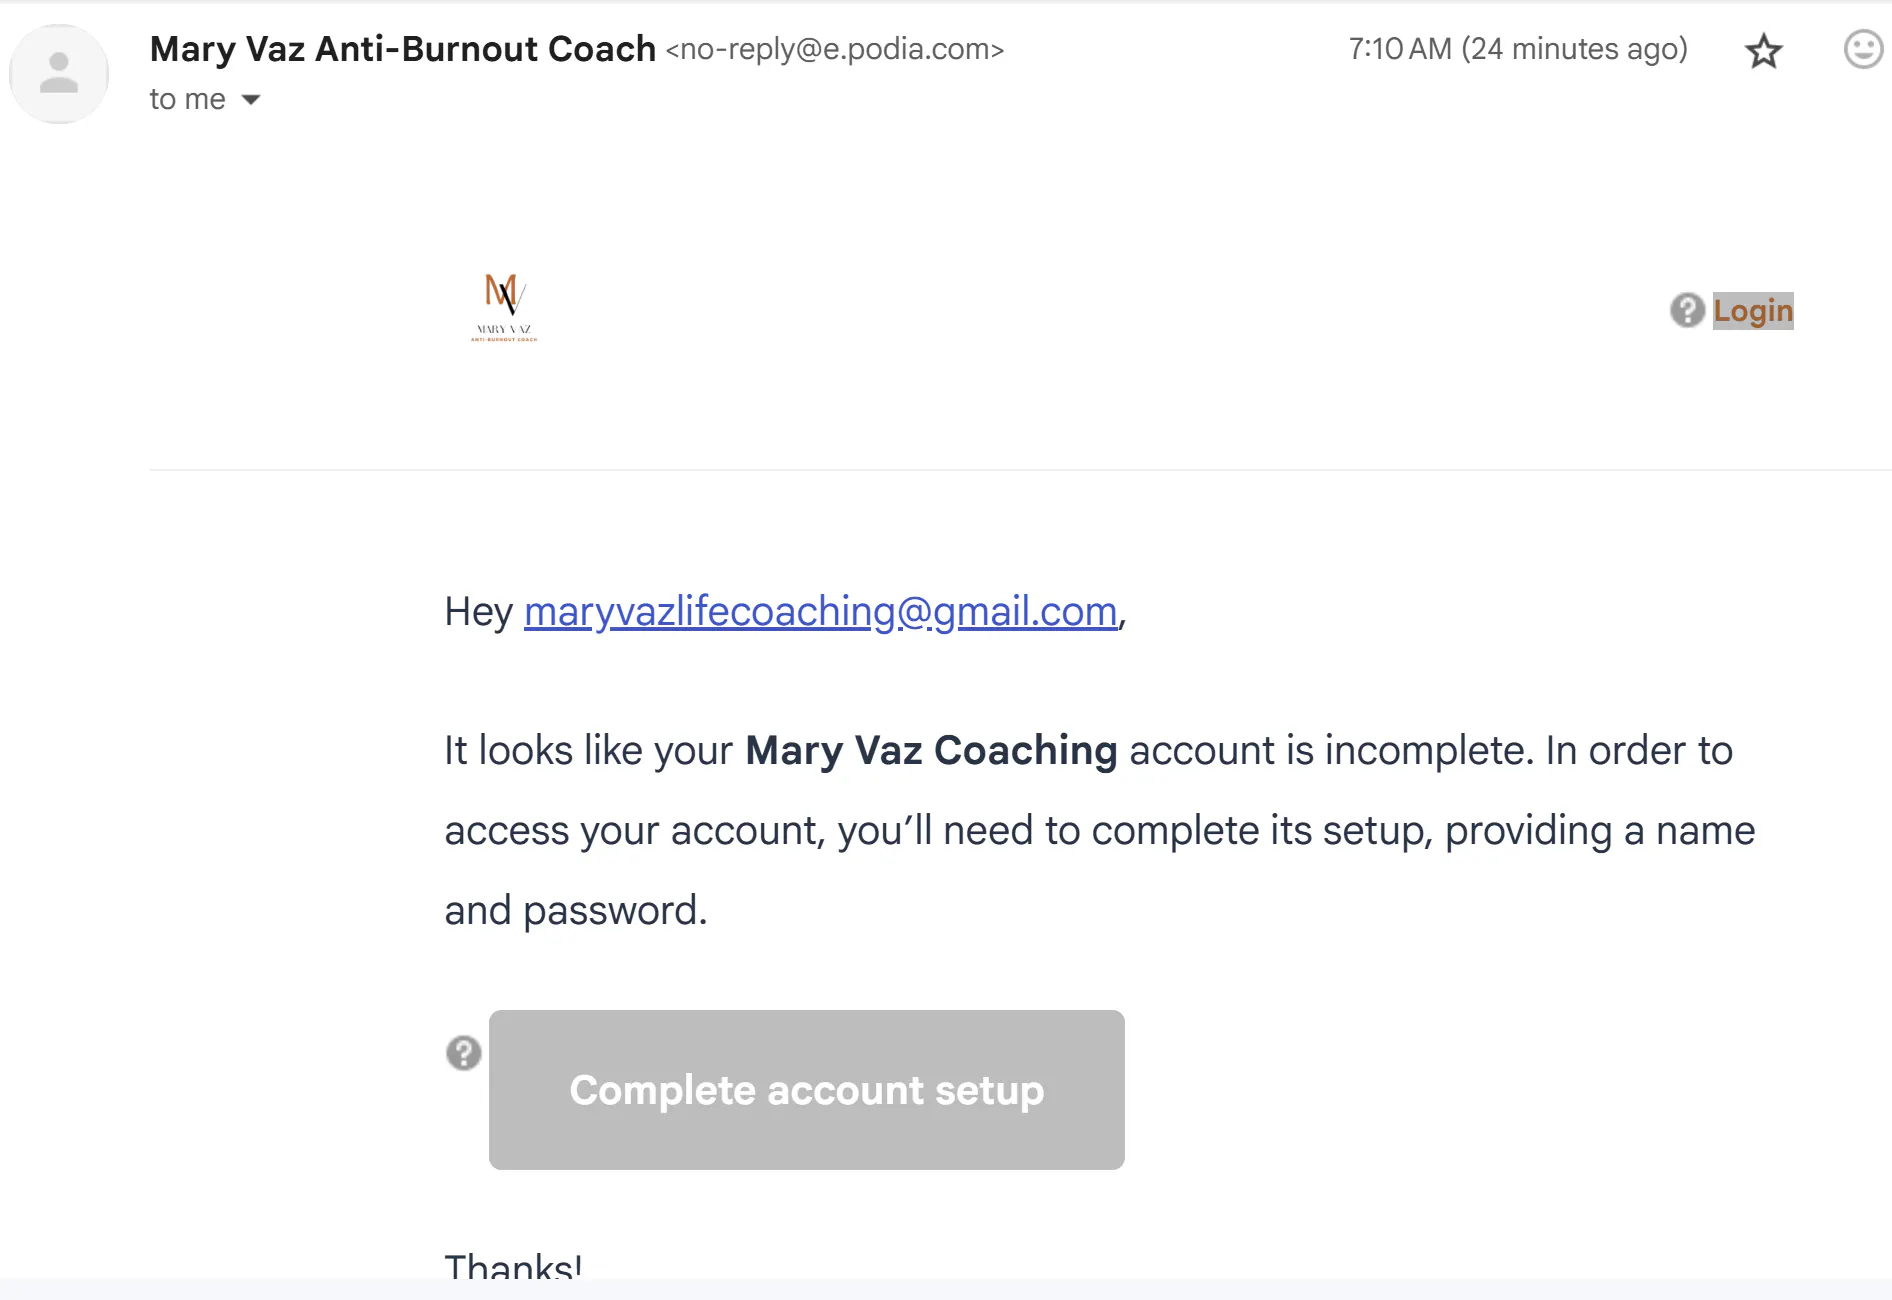Click the bold Mary Vaz Coaching text
The height and width of the screenshot is (1300, 1892).
point(931,751)
